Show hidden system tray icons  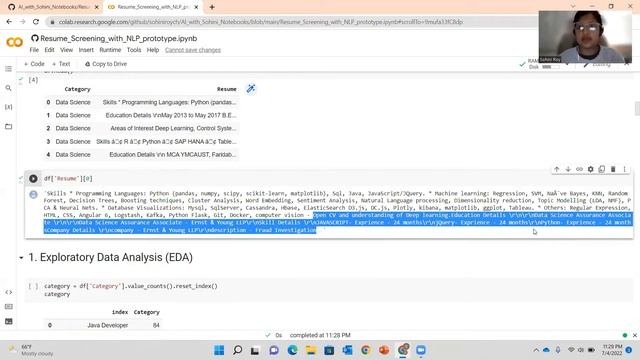[536, 350]
